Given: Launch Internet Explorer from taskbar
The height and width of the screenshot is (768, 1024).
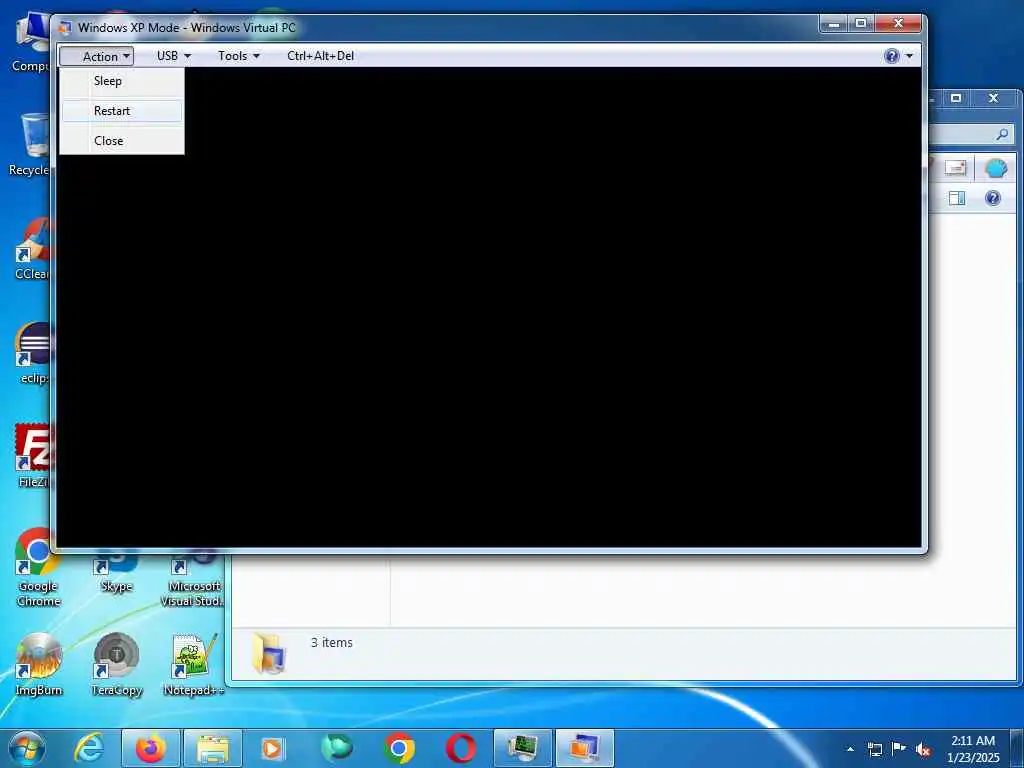Looking at the screenshot, I should [x=89, y=748].
